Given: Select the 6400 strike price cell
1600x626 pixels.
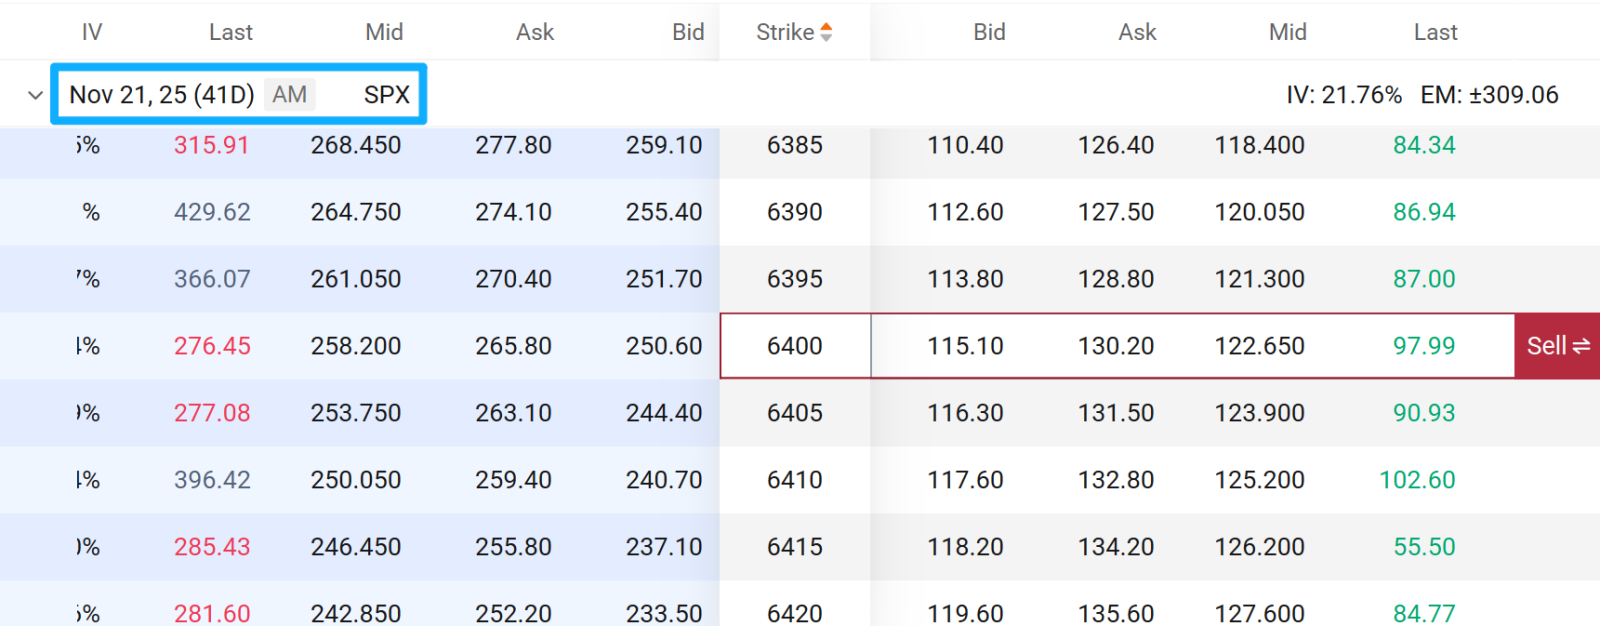Looking at the screenshot, I should 795,346.
